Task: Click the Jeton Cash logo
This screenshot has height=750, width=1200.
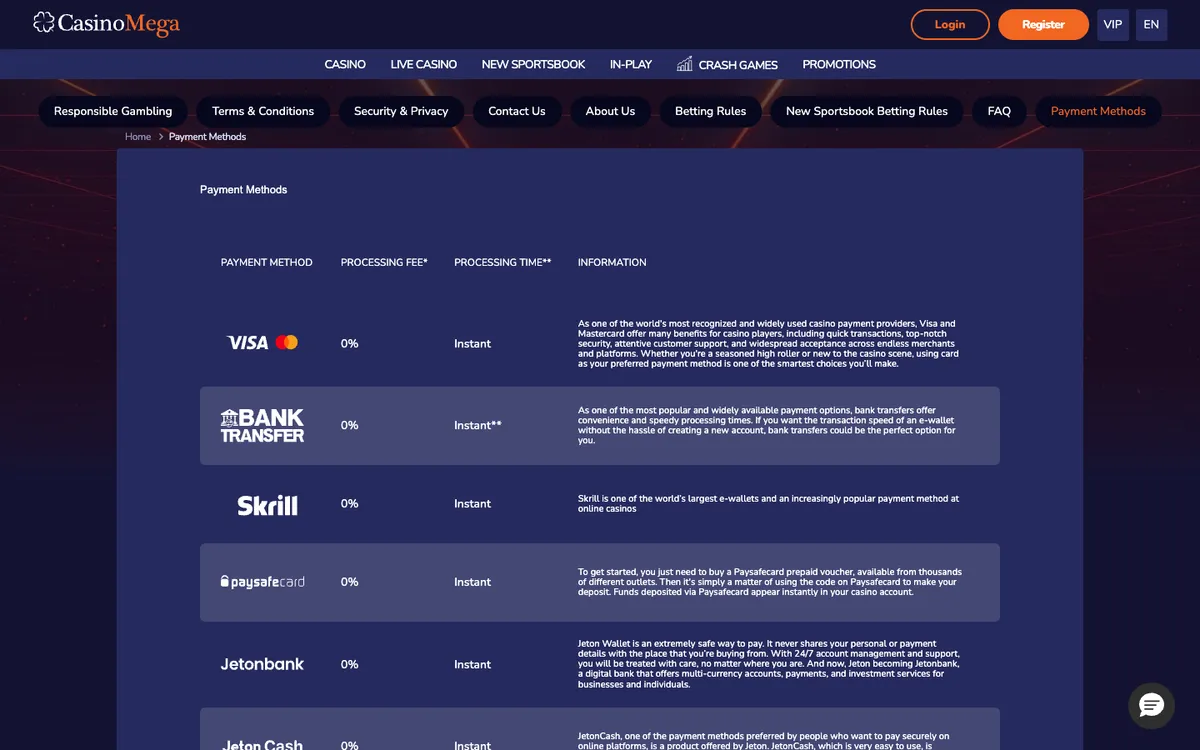Action: 262,745
